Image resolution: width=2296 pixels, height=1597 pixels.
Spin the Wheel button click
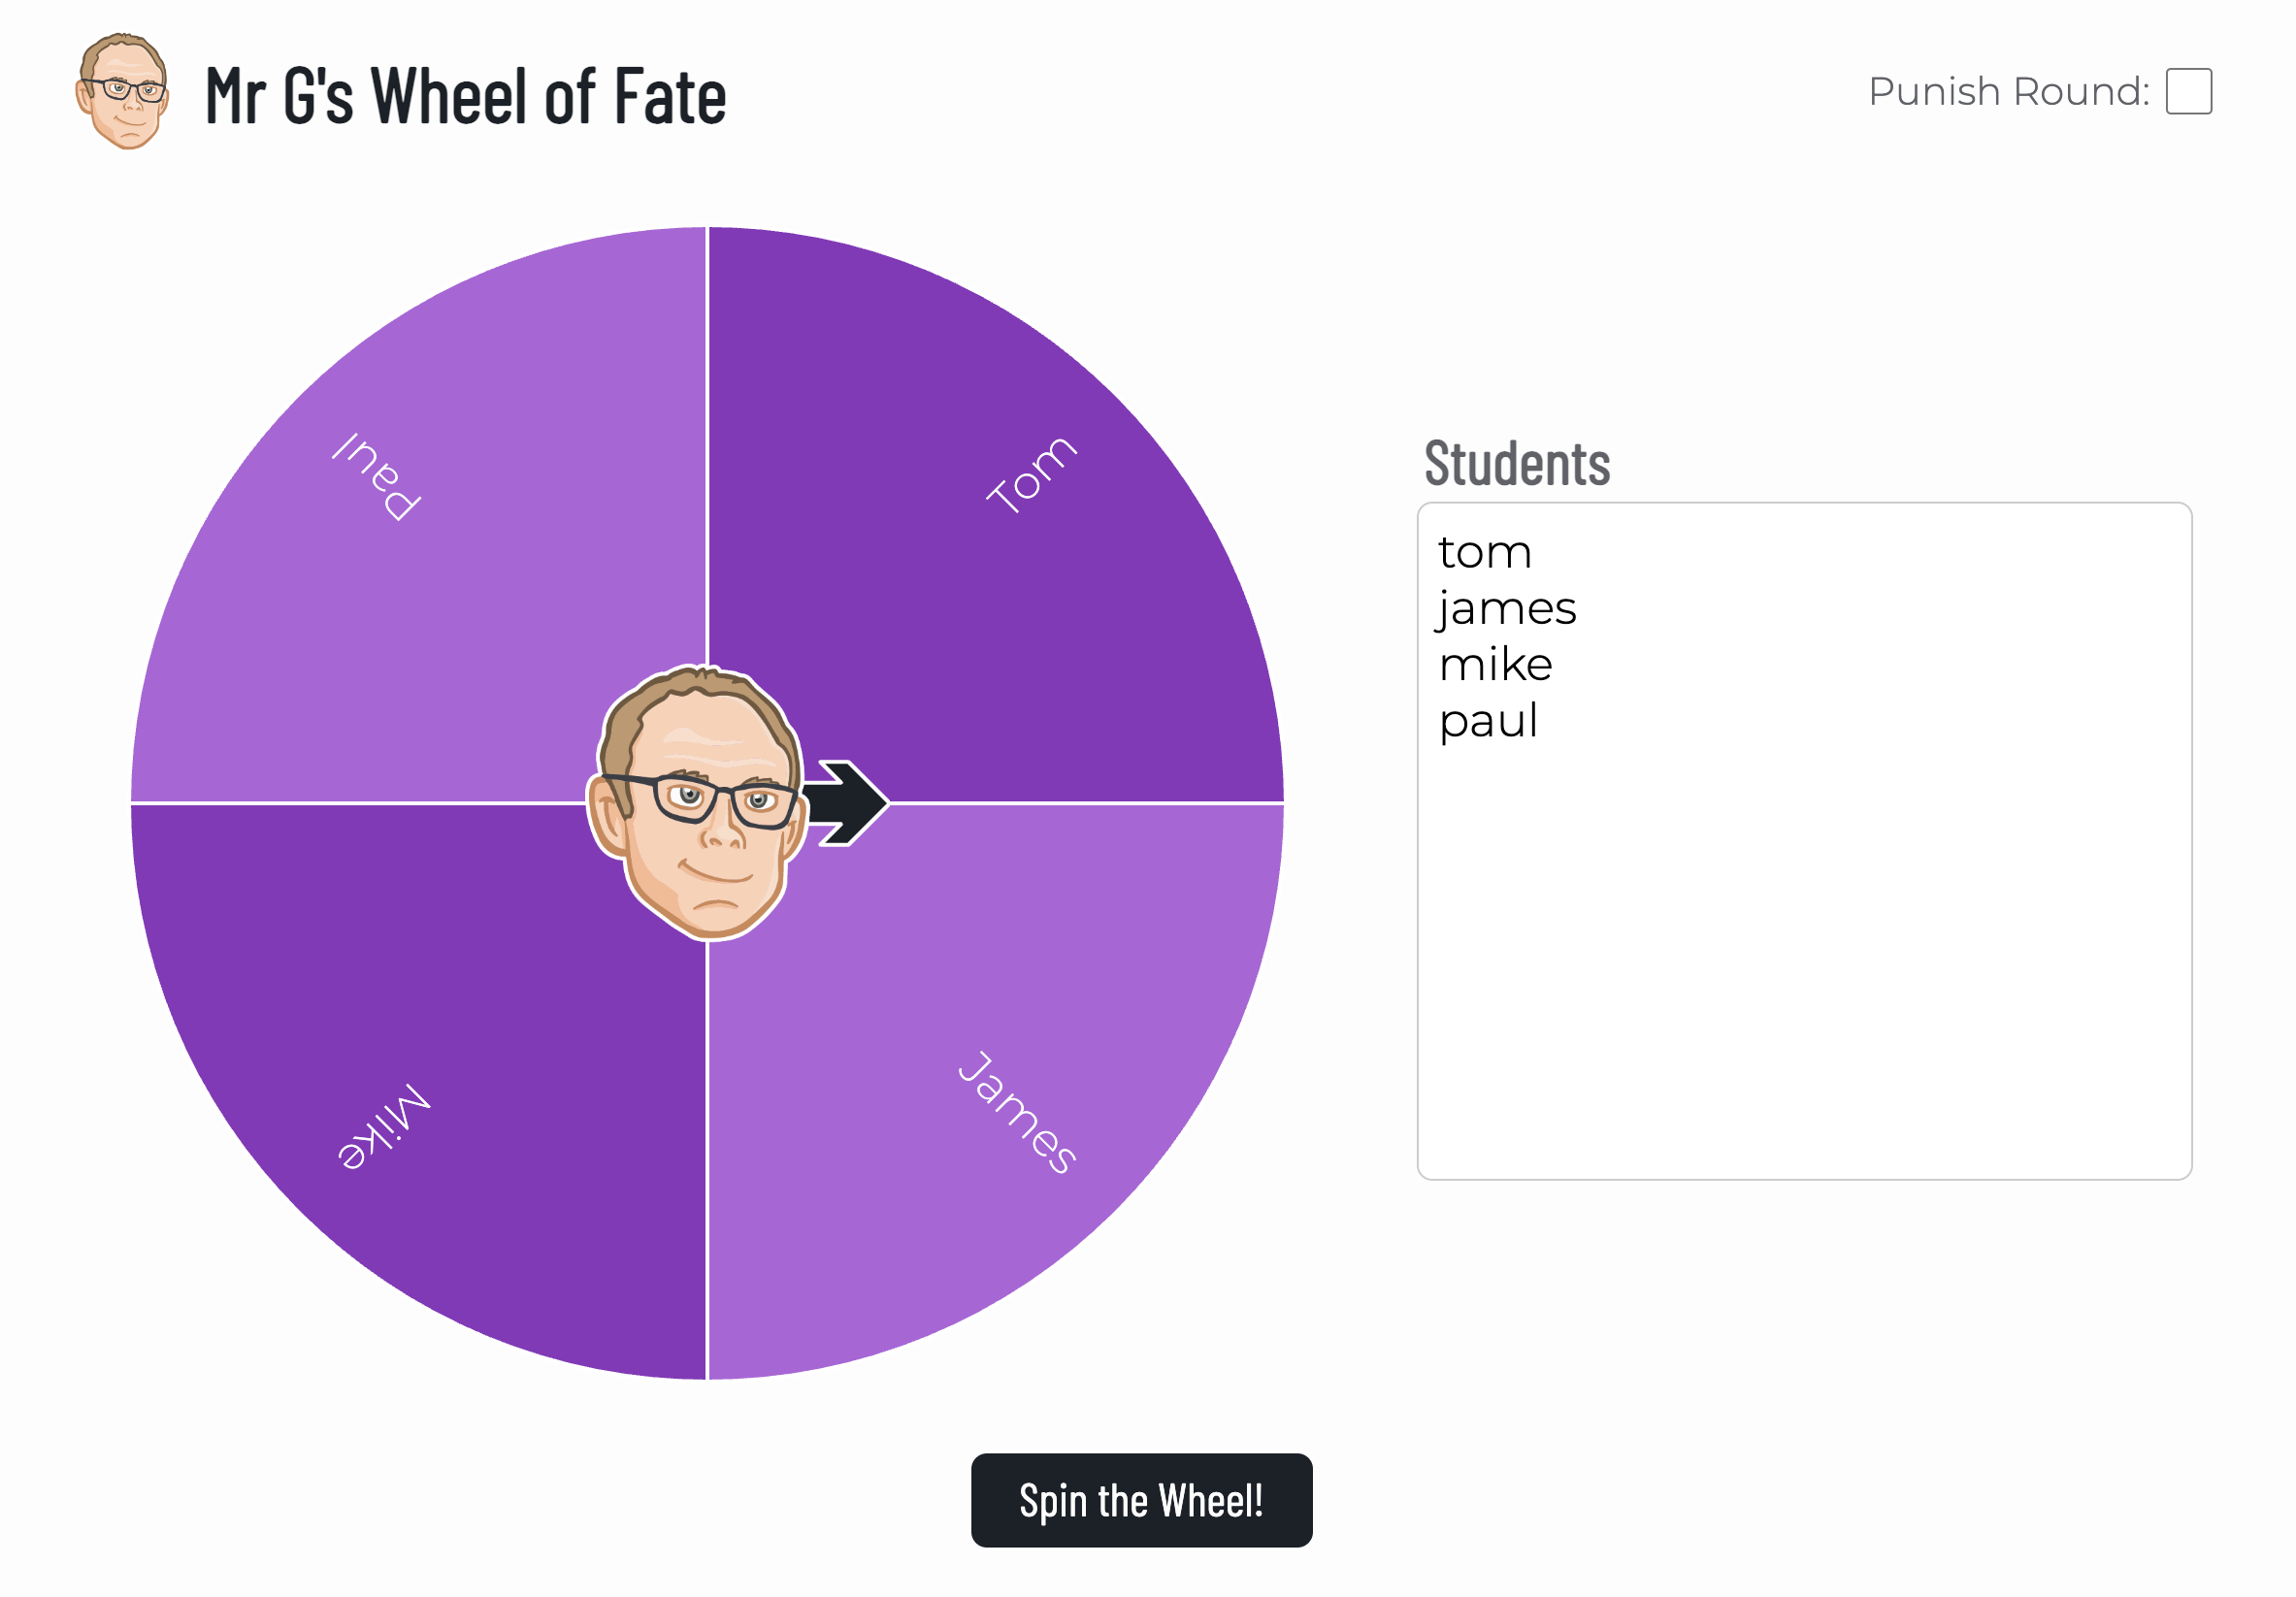pyautogui.click(x=1141, y=1500)
